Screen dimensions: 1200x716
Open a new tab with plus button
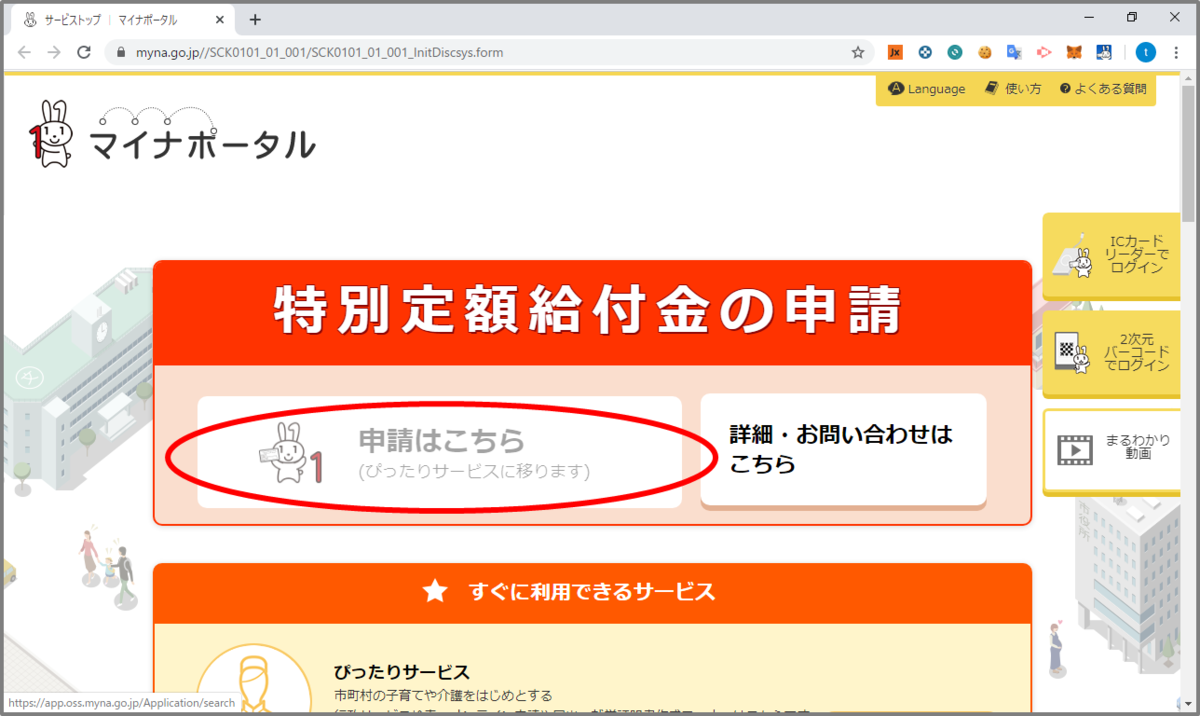coord(255,19)
